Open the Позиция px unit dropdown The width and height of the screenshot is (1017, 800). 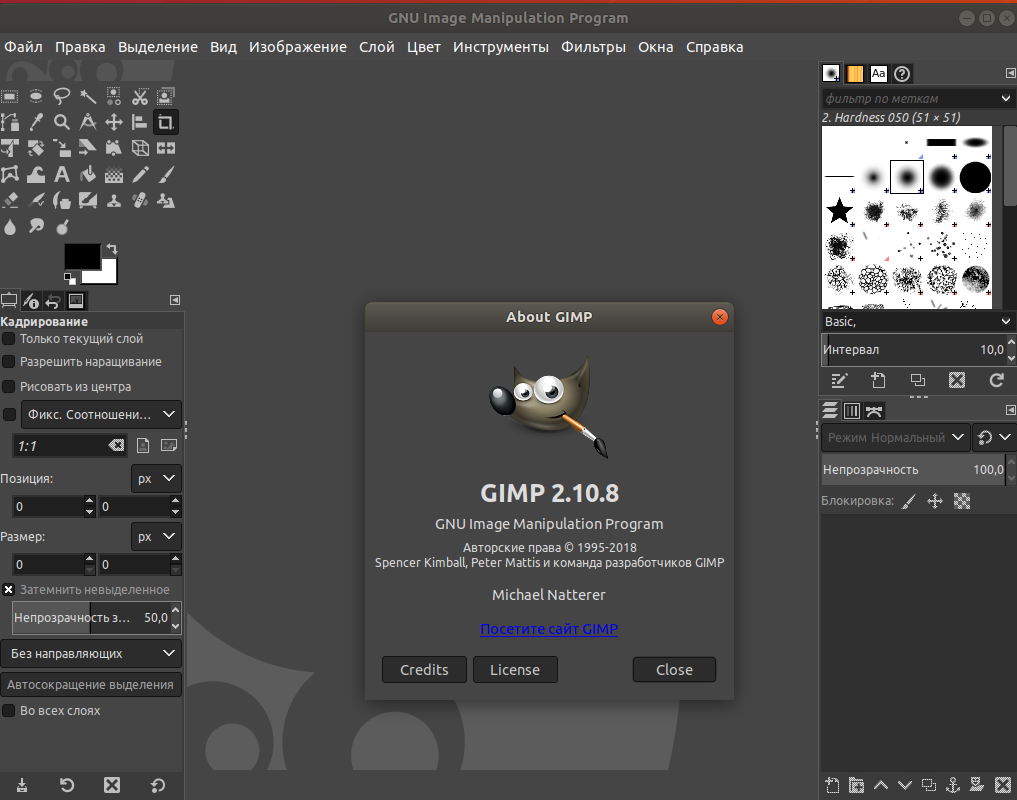[156, 478]
